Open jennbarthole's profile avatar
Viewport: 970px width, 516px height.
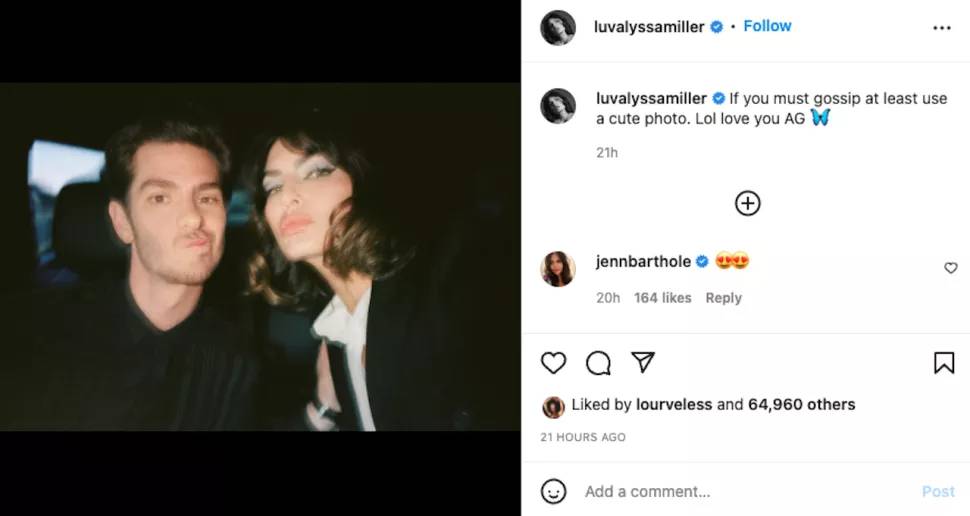558,269
